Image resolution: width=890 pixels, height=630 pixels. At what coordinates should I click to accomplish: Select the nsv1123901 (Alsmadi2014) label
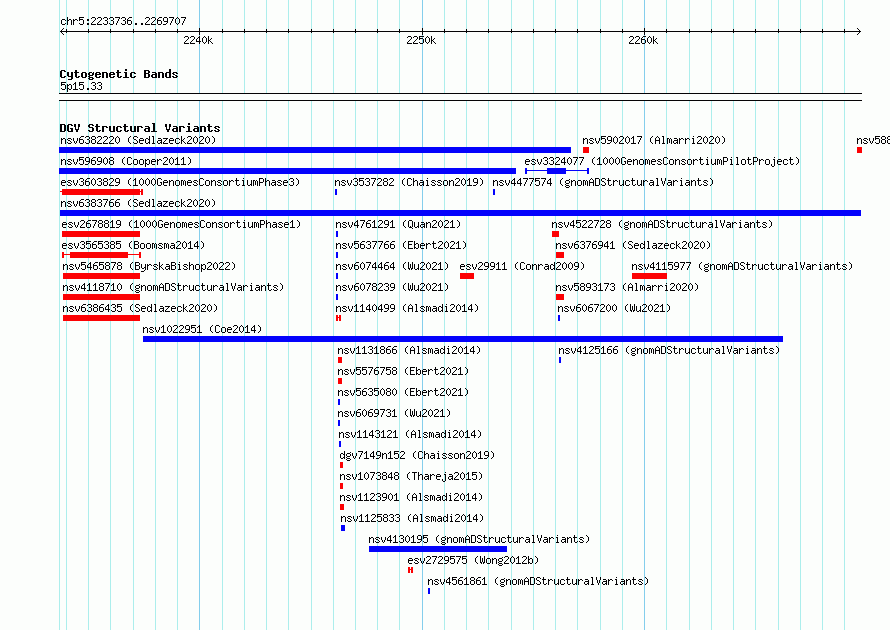[411, 497]
